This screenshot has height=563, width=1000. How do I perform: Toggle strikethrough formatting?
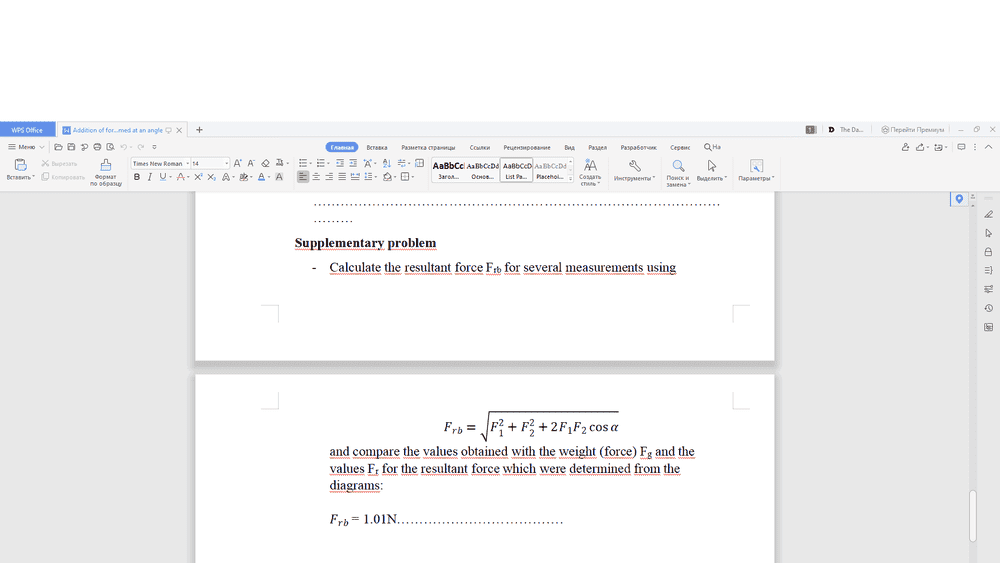(x=180, y=177)
